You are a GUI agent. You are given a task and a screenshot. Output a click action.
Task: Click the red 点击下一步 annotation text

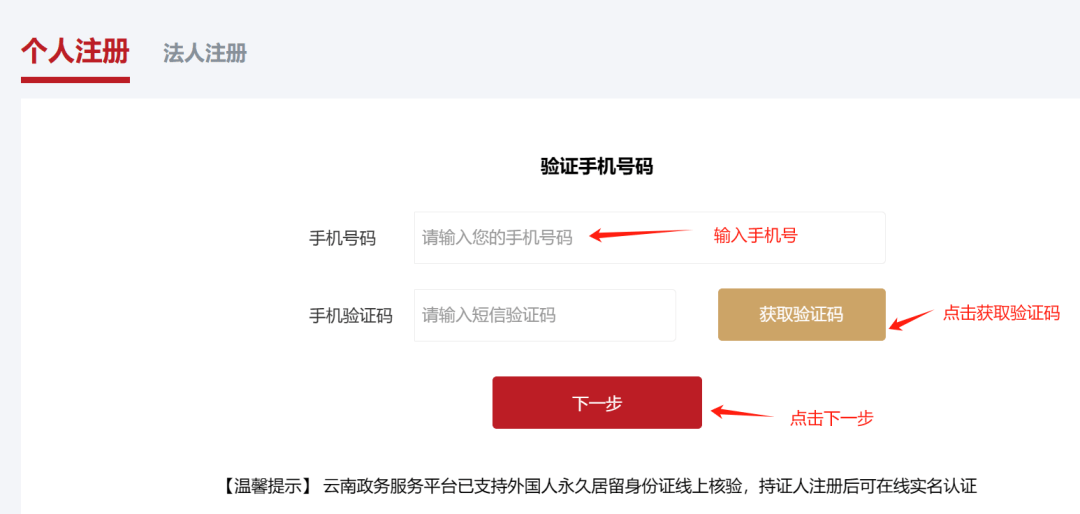click(831, 418)
